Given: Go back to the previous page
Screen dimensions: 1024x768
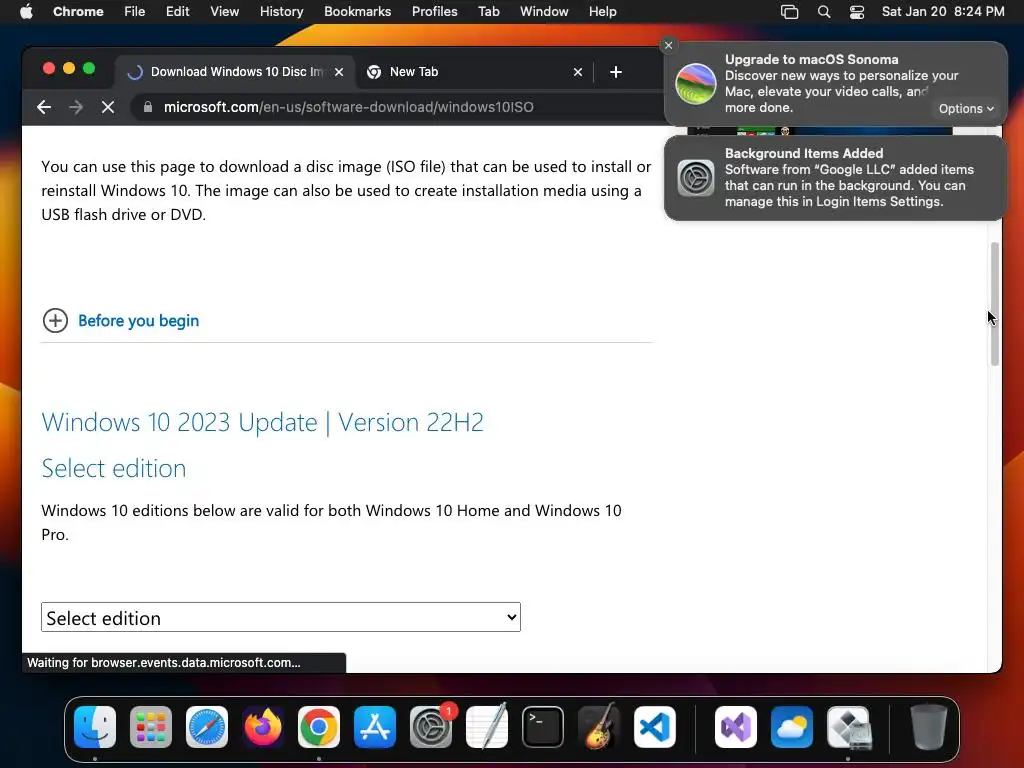Looking at the screenshot, I should pos(44,107).
